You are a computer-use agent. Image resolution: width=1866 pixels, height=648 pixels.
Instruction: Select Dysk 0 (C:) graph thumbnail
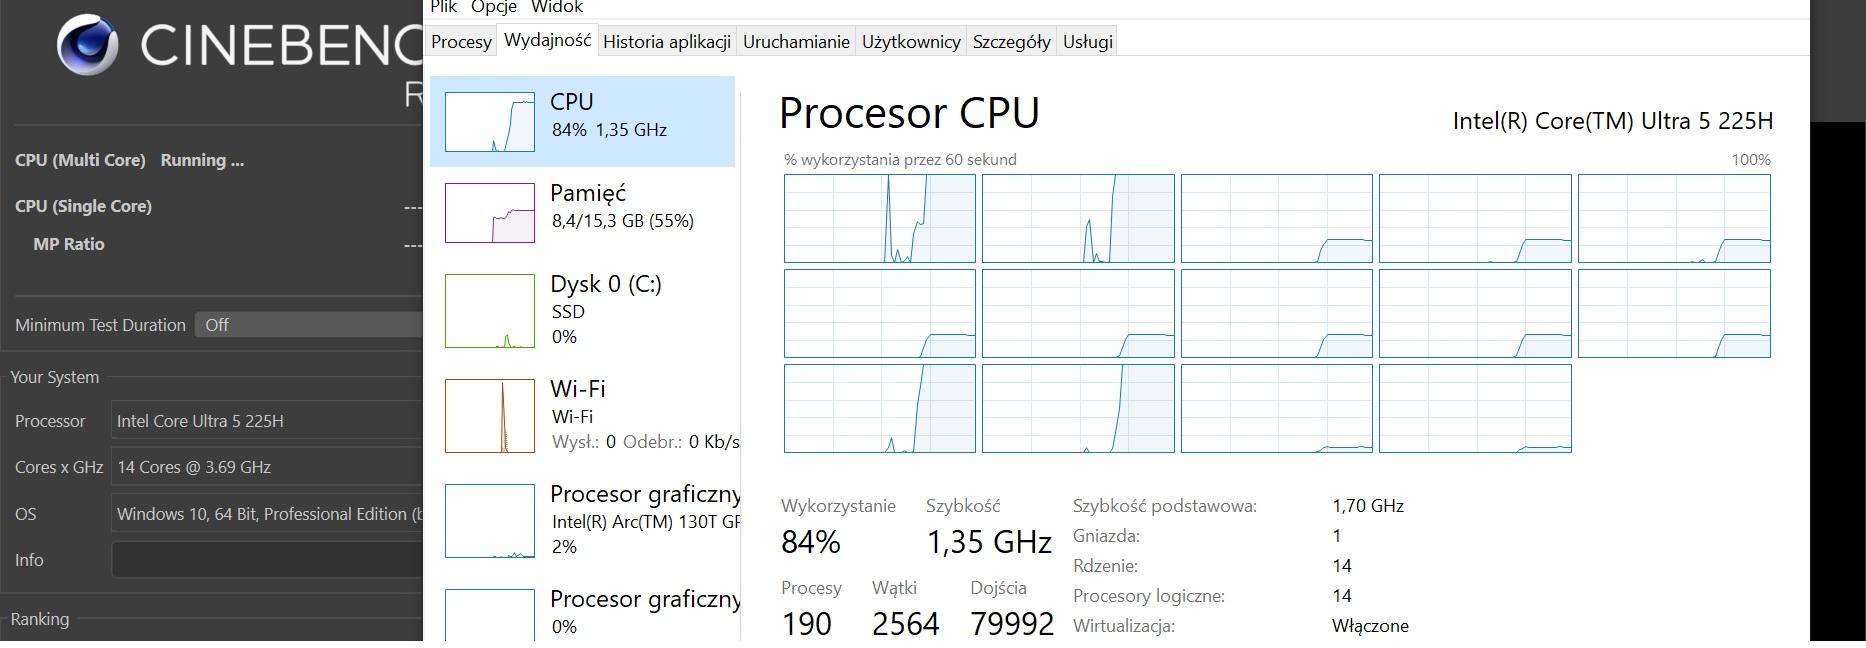tap(490, 311)
